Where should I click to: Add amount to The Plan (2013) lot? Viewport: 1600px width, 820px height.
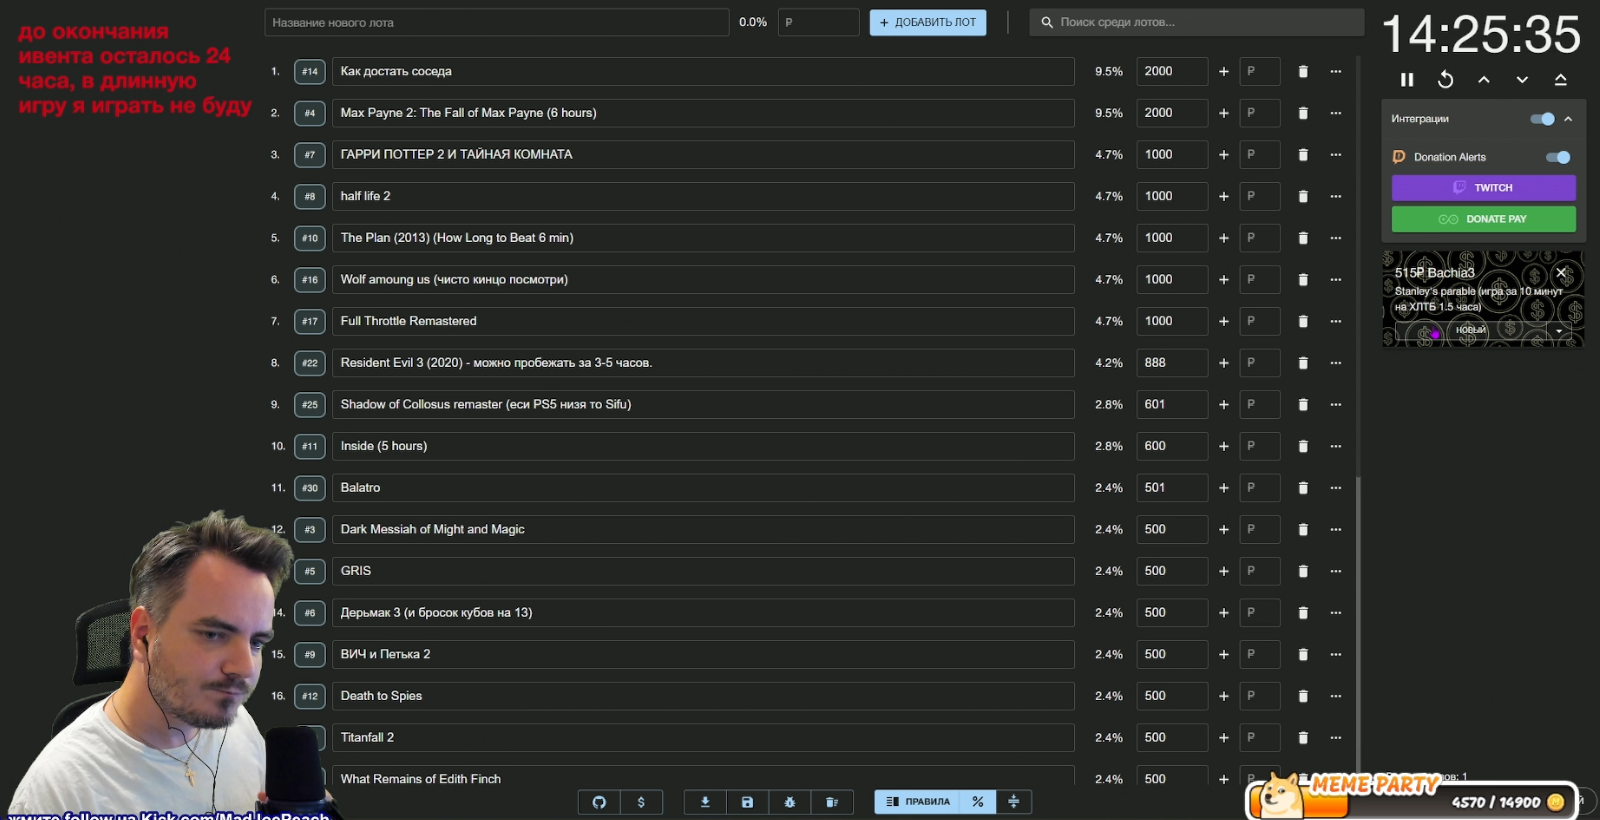click(1223, 238)
